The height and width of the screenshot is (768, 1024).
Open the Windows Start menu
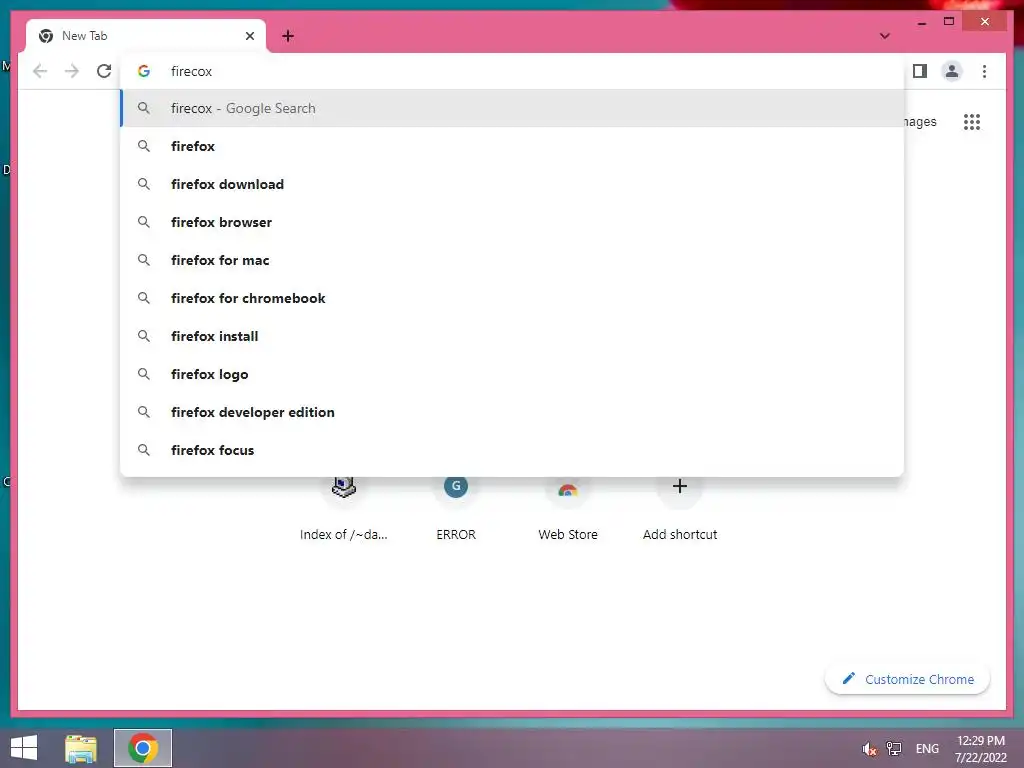point(24,748)
